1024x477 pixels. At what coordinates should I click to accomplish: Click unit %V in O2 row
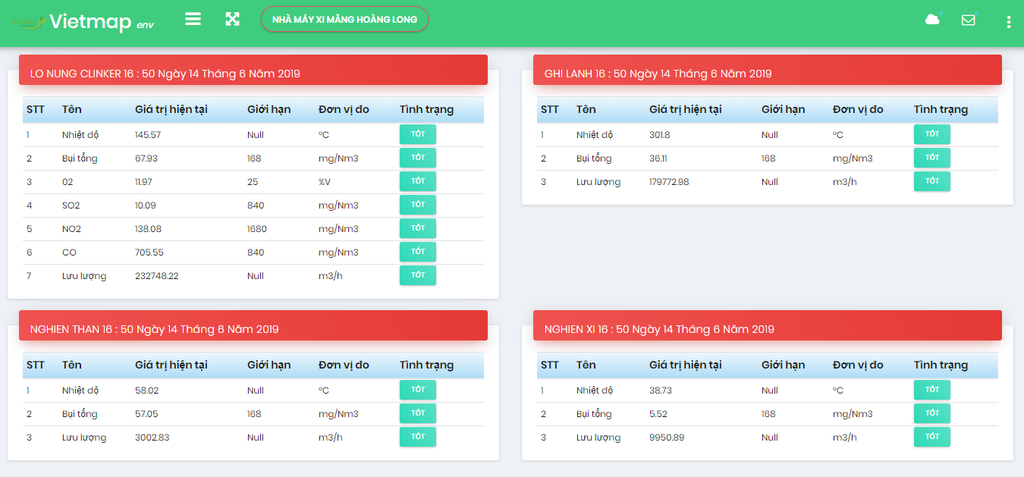tap(325, 182)
